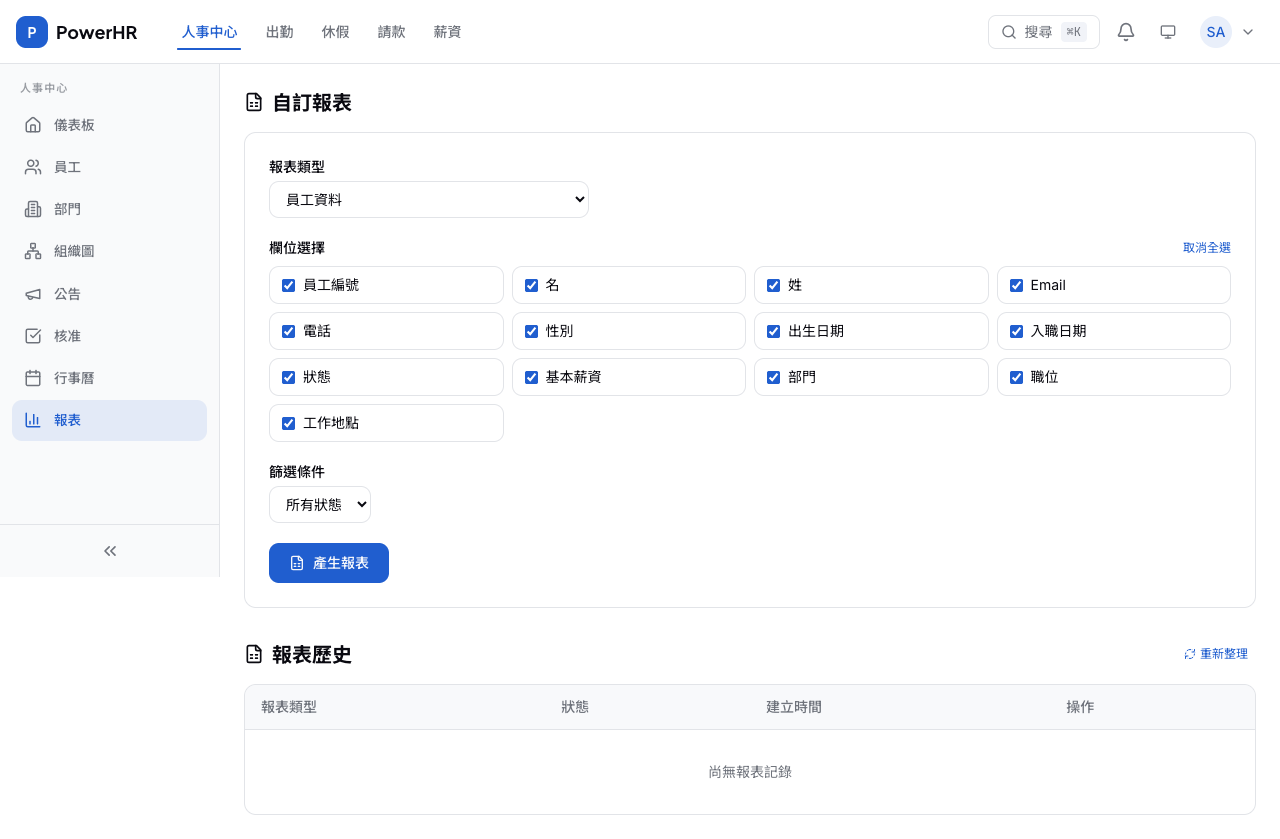Uncheck the 員工編號 field checkbox

coord(288,285)
